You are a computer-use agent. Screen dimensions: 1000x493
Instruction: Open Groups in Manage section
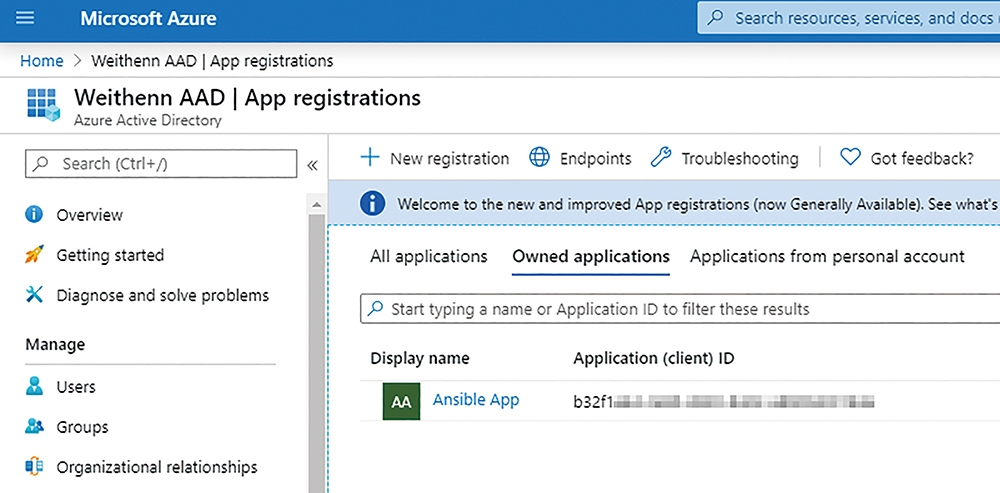click(82, 427)
